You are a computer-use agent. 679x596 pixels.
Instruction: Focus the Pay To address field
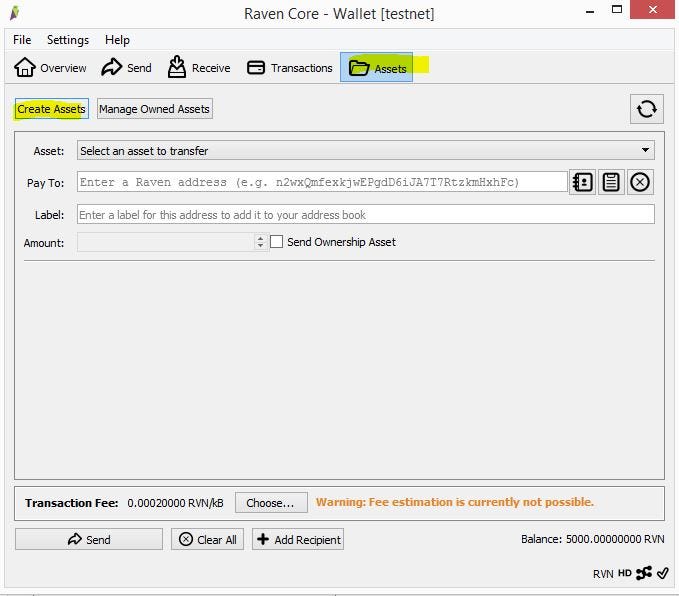[322, 182]
